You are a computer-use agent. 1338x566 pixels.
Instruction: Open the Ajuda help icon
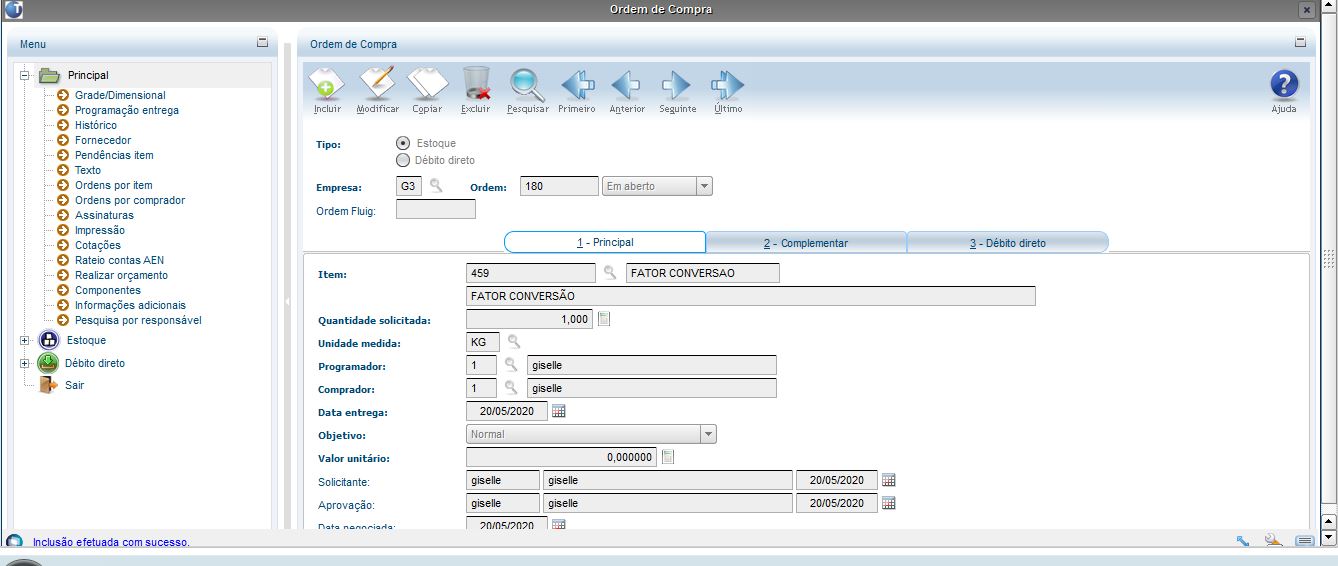[x=1284, y=84]
